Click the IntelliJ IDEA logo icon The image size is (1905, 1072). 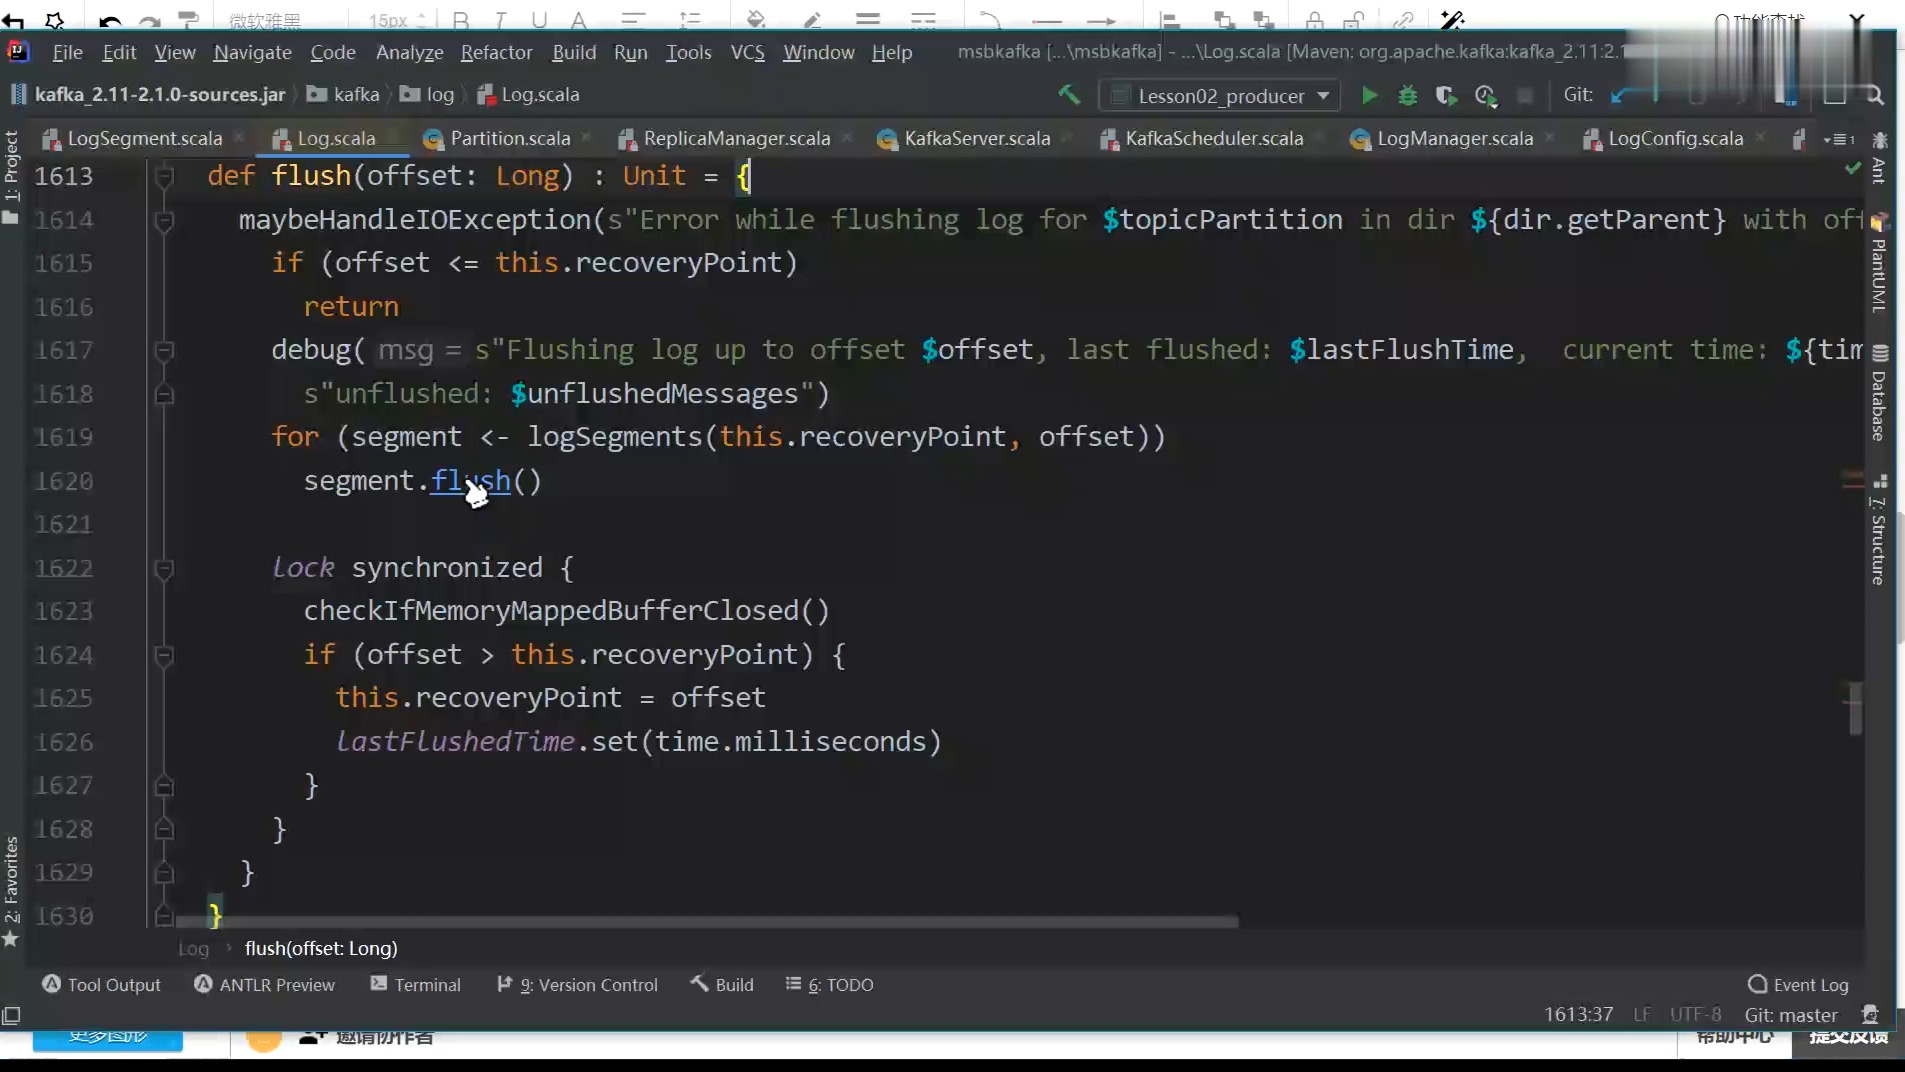[x=18, y=52]
